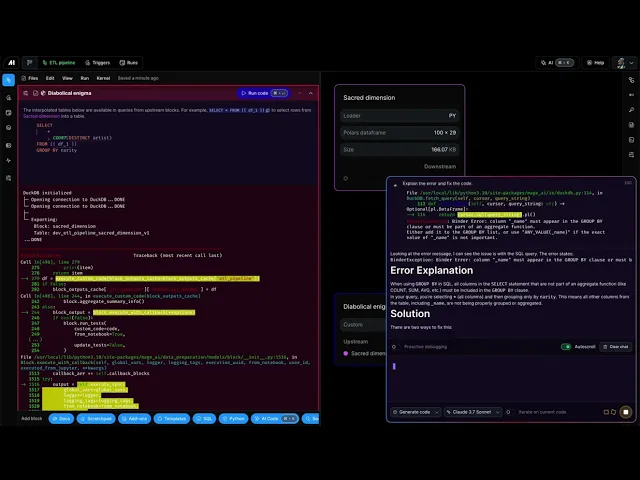Expand the chevron beside the user avatar
The image size is (640, 480).
point(631,63)
